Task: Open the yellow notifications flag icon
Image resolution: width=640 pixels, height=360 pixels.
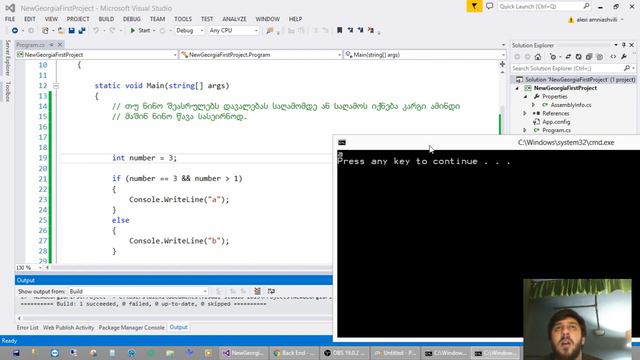Action: (474, 6)
